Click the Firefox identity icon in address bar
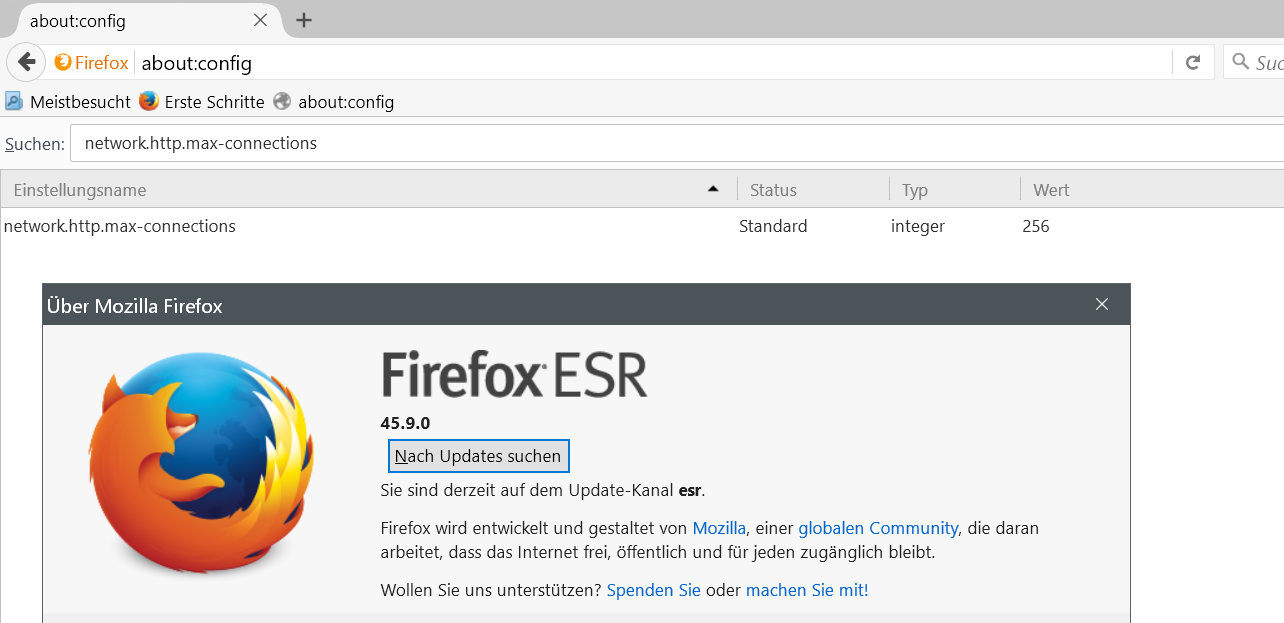 click(x=92, y=63)
